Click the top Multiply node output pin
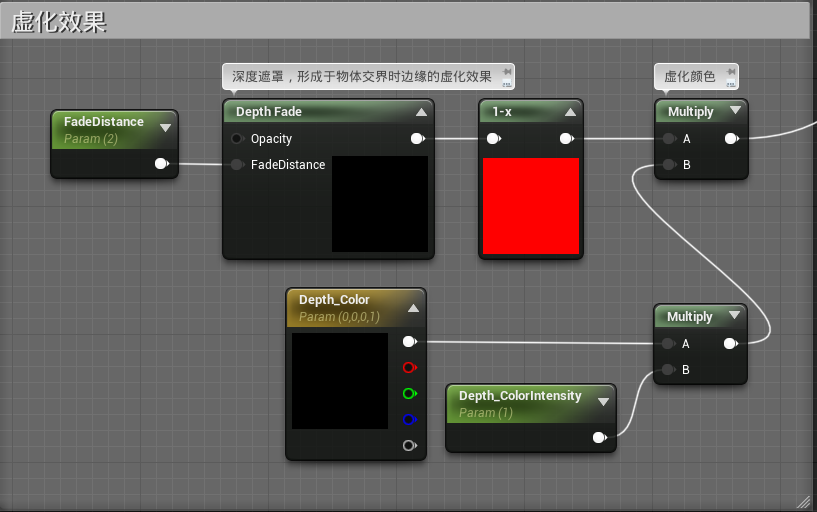This screenshot has height=512, width=817. 732,139
